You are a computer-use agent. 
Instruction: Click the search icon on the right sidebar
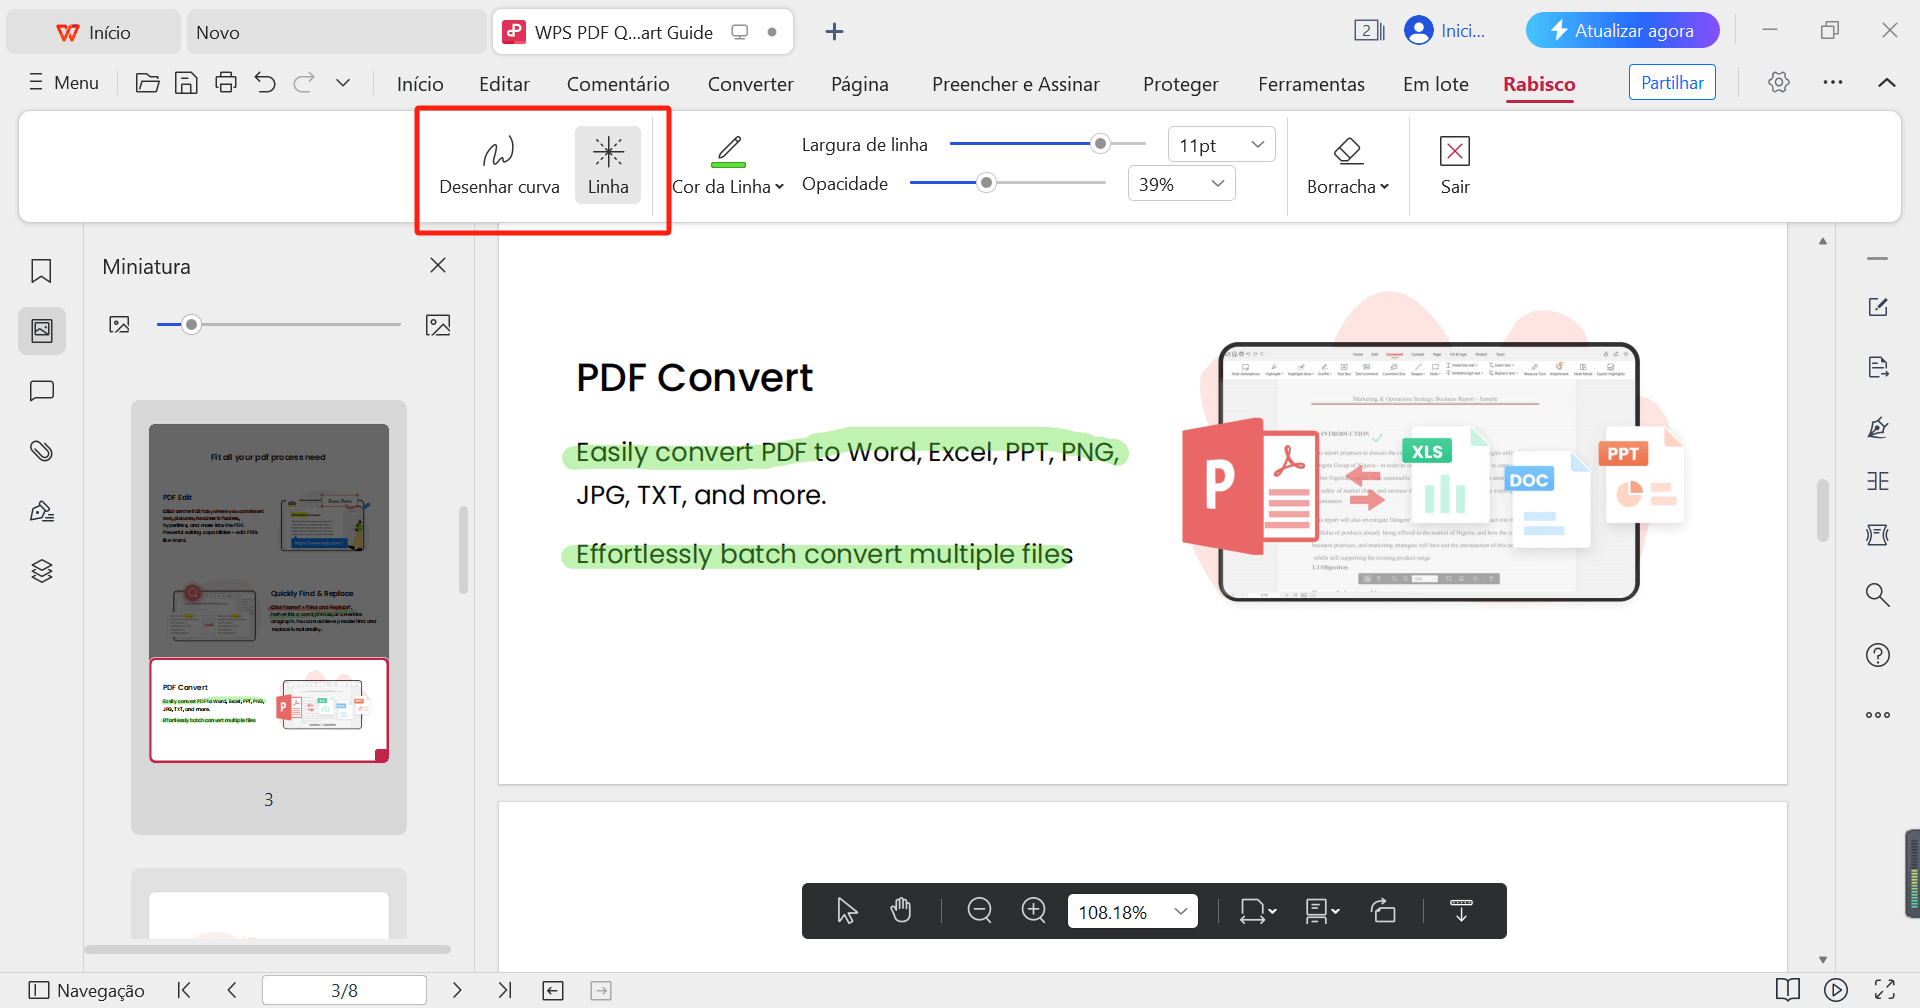(x=1878, y=594)
